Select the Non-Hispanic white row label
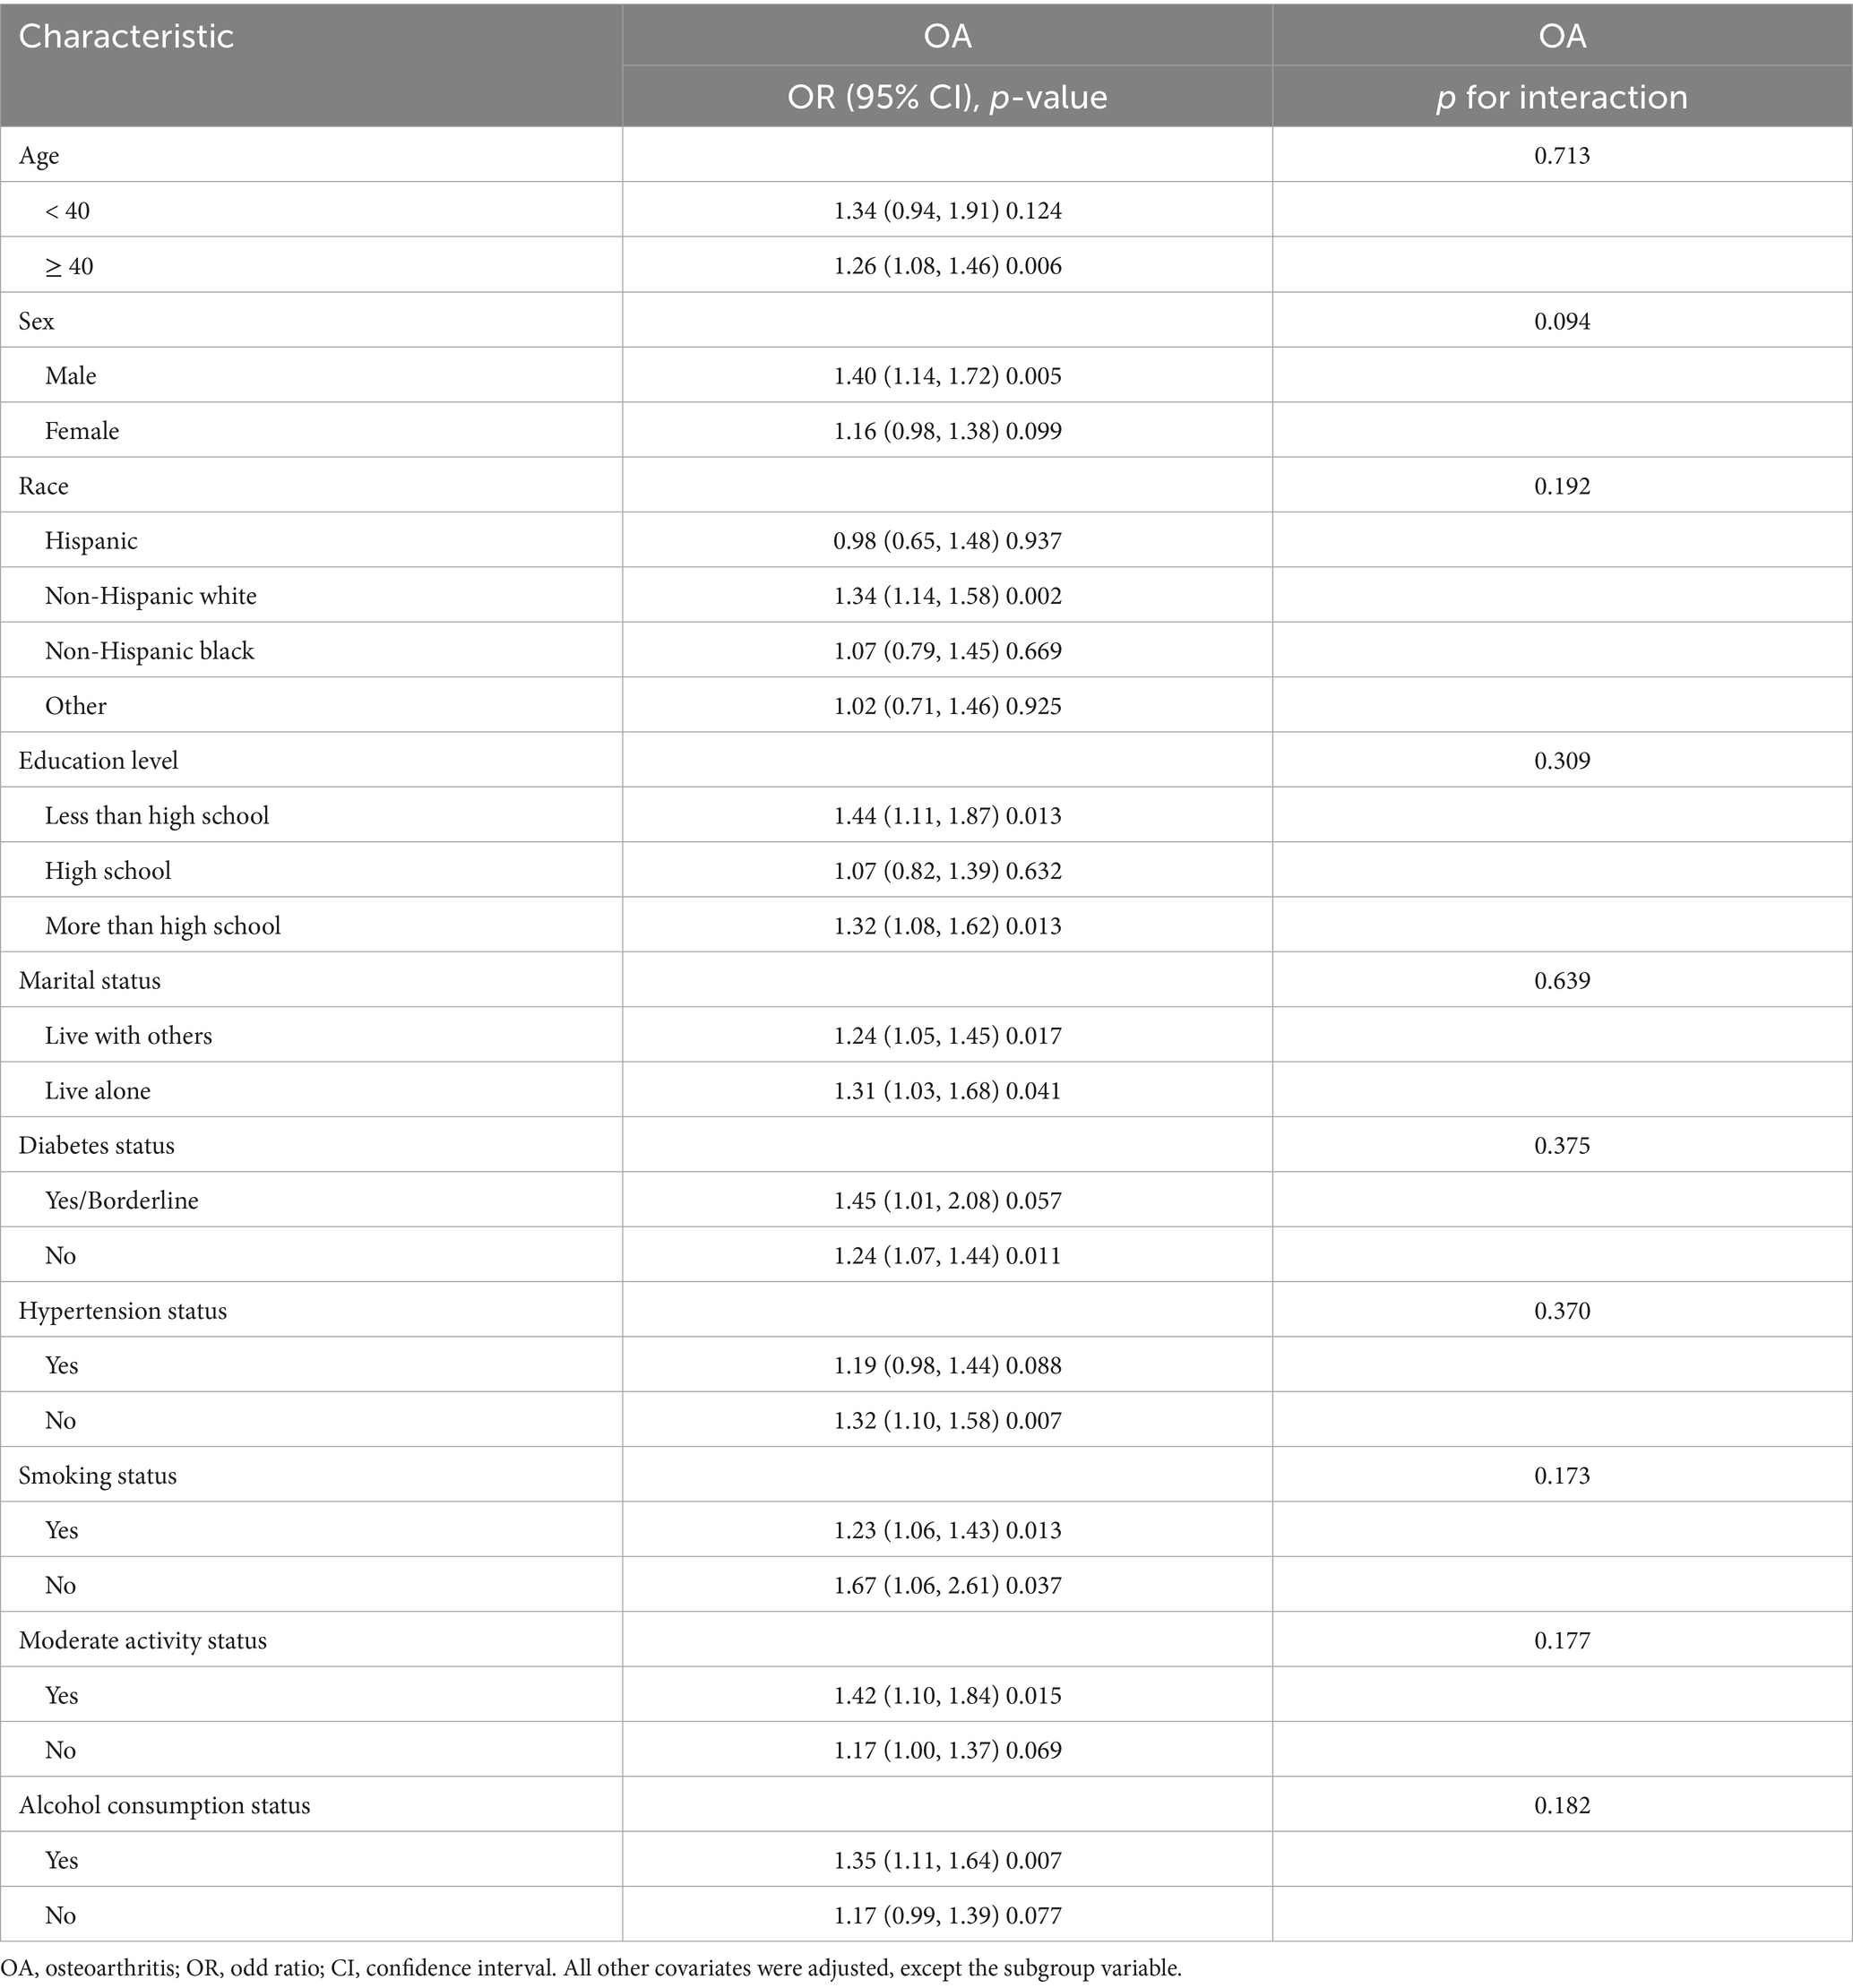This screenshot has width=1853, height=1988. 151,596
